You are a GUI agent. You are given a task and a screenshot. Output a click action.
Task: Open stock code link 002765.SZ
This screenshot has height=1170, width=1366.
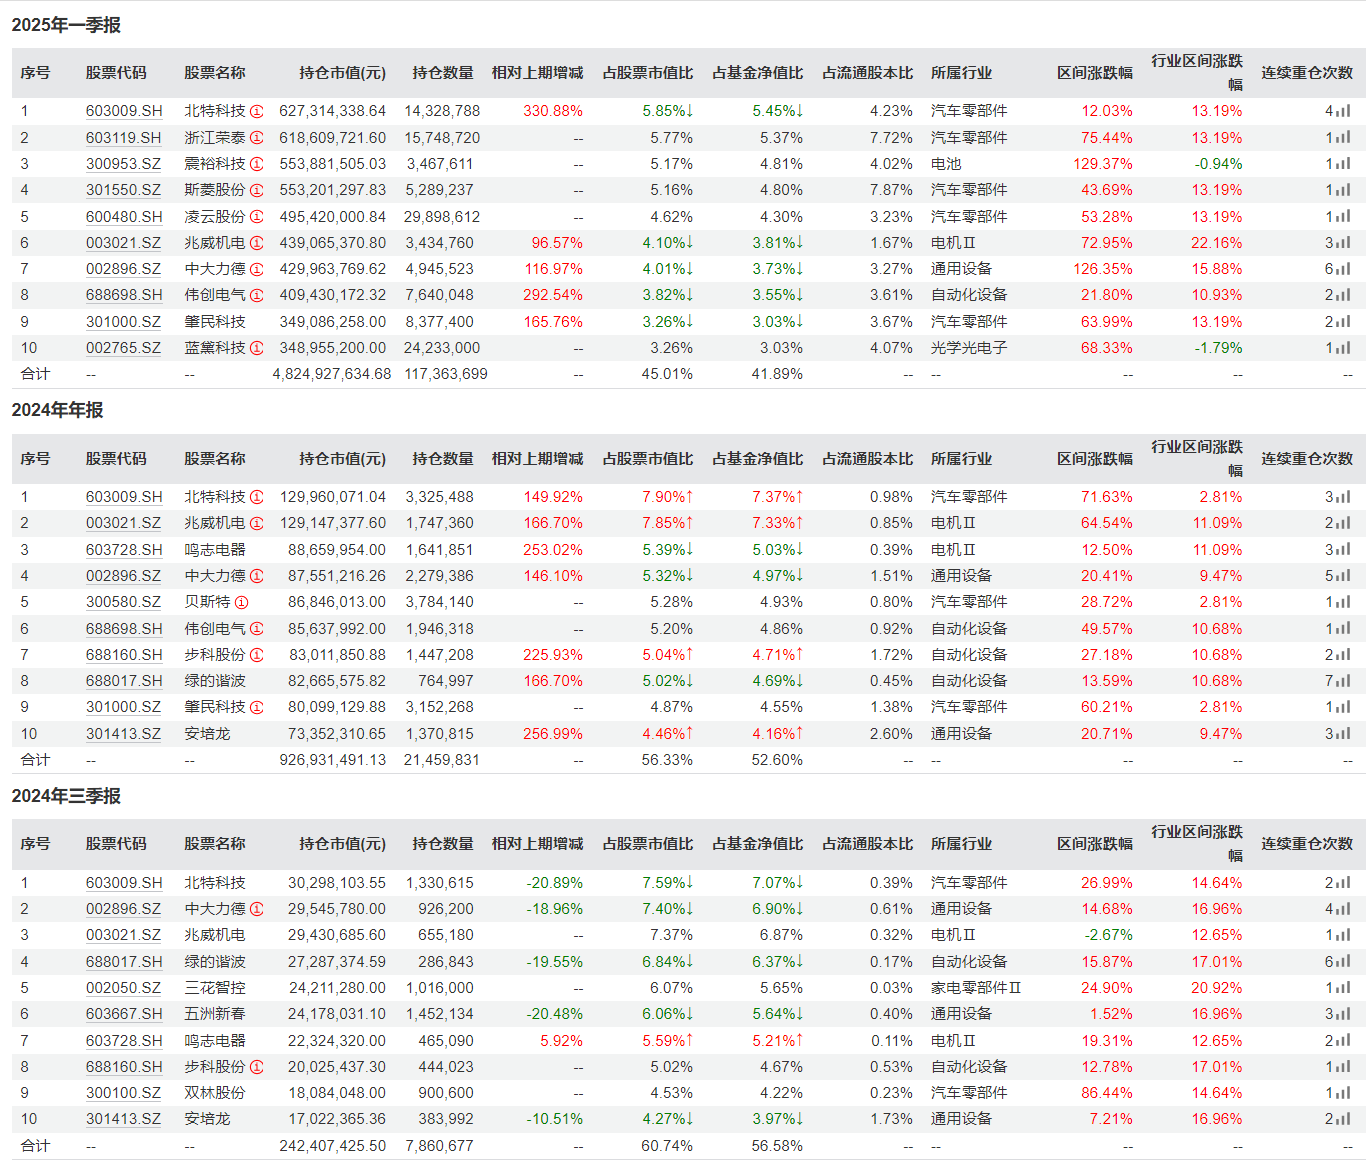tap(123, 348)
